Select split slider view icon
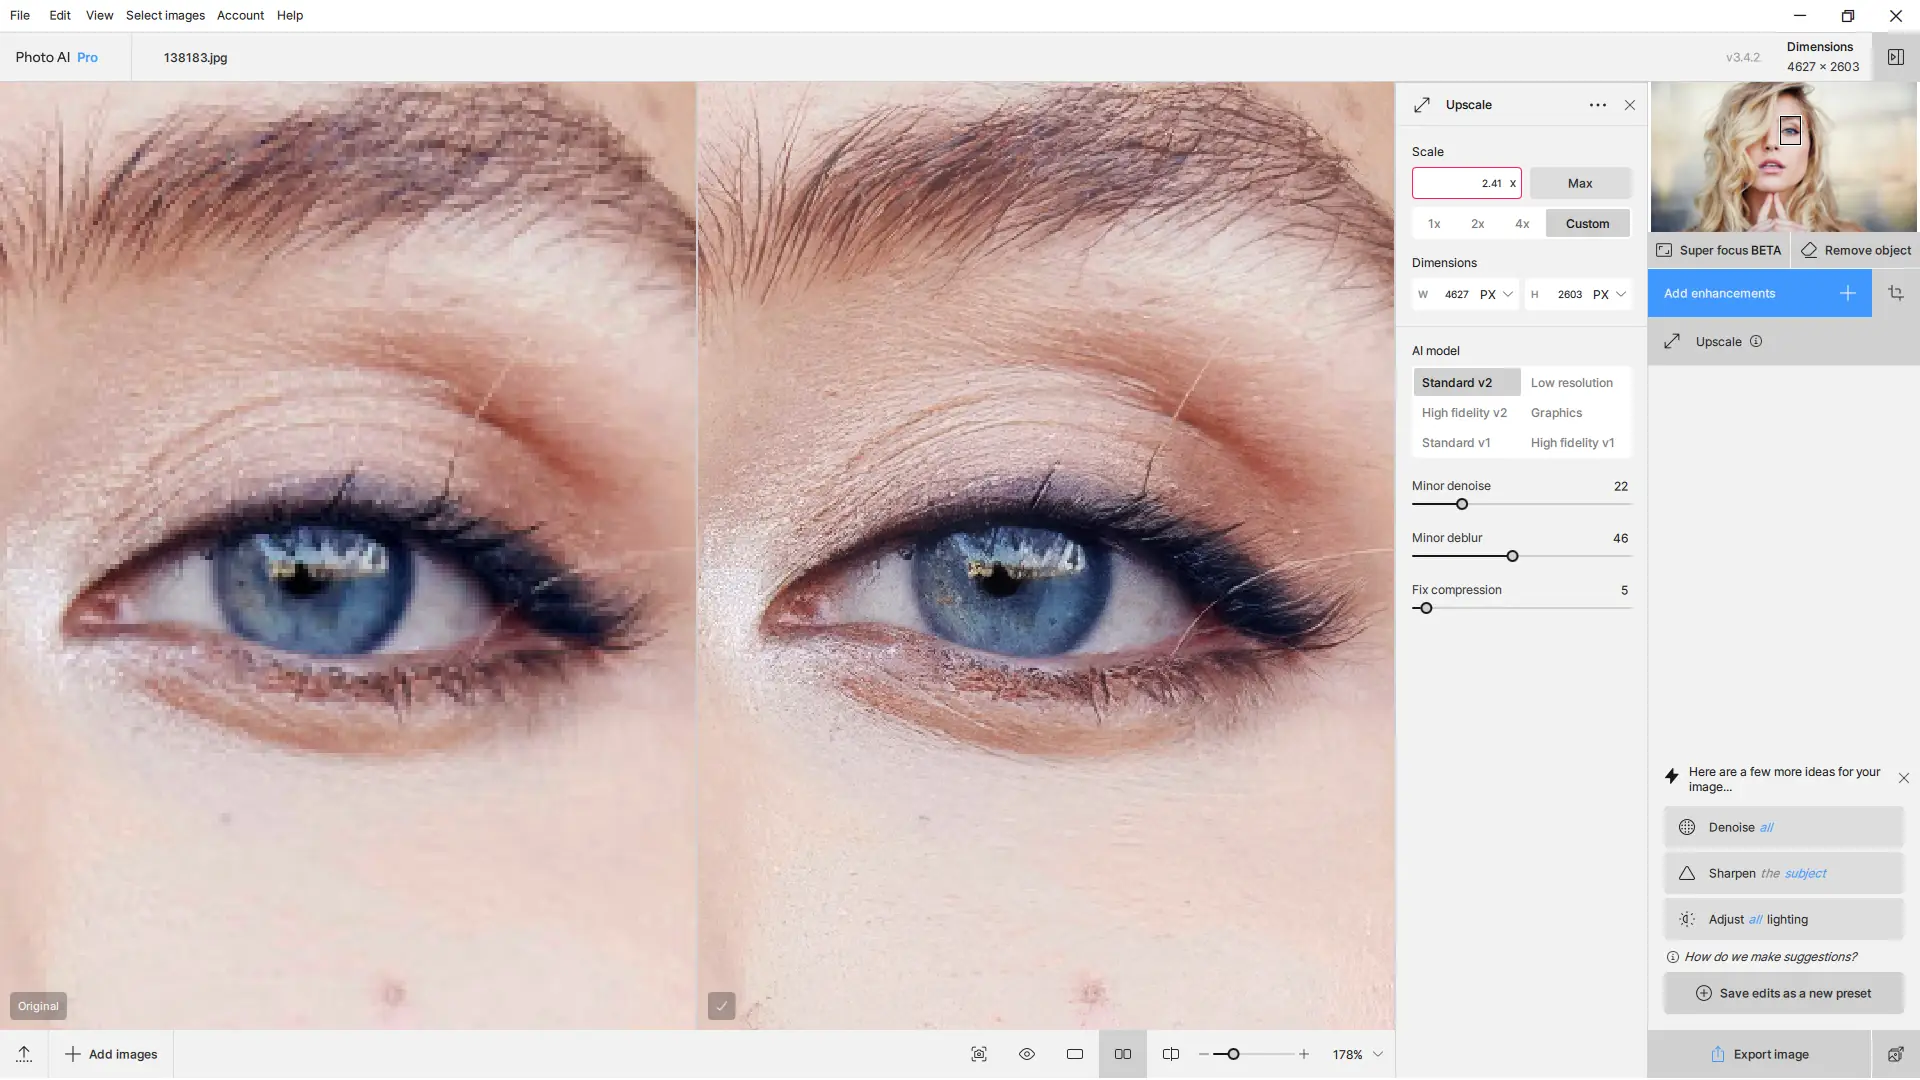Image resolution: width=1920 pixels, height=1080 pixels. point(1170,1054)
